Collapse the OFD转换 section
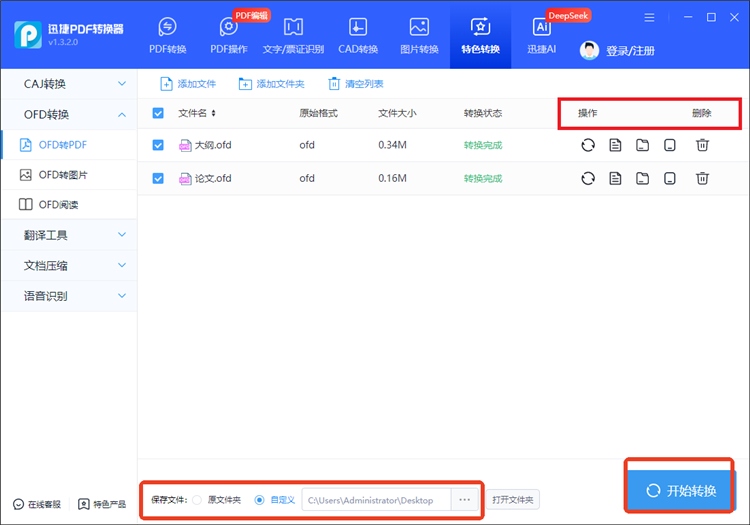750x525 pixels. pos(69,114)
